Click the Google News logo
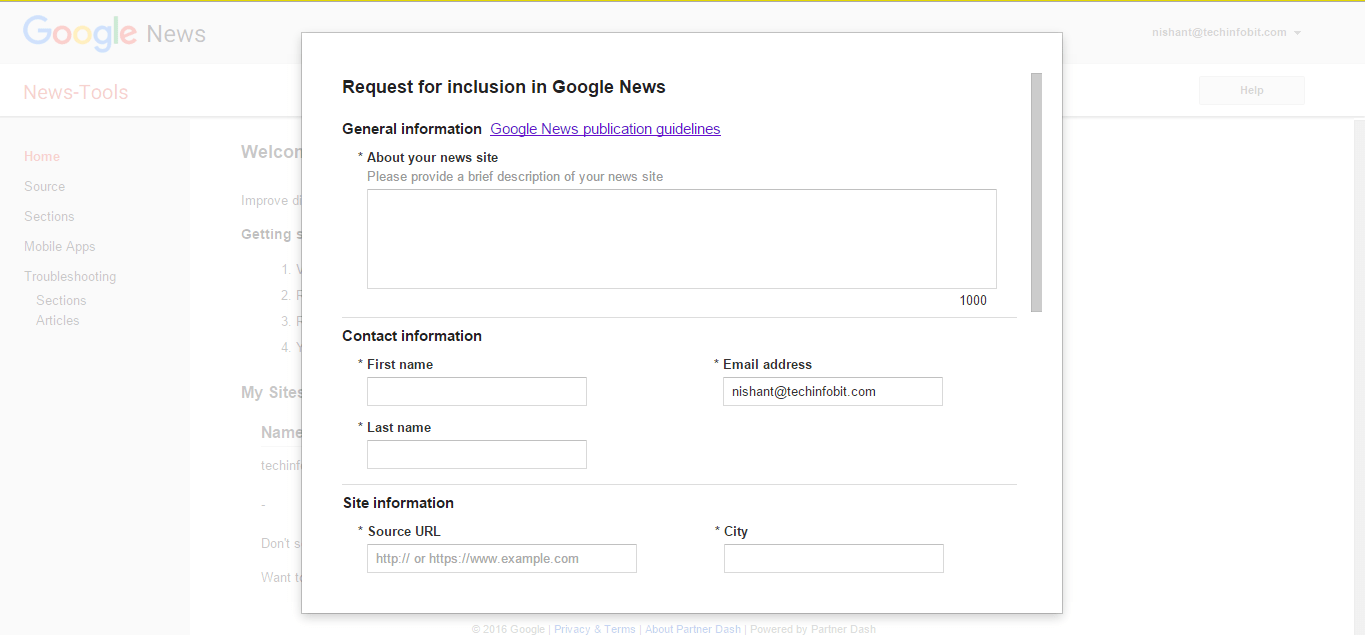 pos(113,32)
